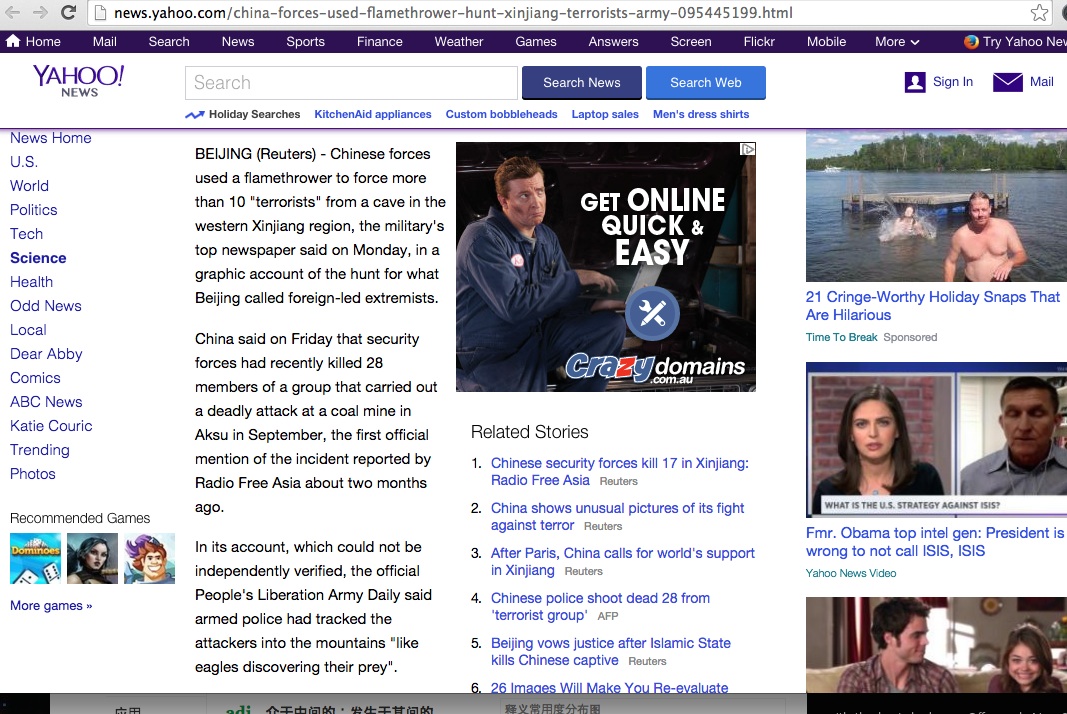This screenshot has height=714, width=1067.
Task: Open the Dominoes game icon
Action: click(35, 559)
